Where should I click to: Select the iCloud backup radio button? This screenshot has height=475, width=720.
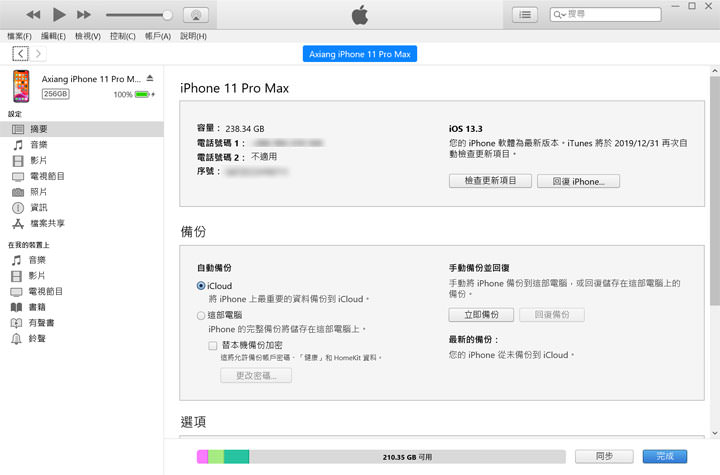tap(201, 286)
